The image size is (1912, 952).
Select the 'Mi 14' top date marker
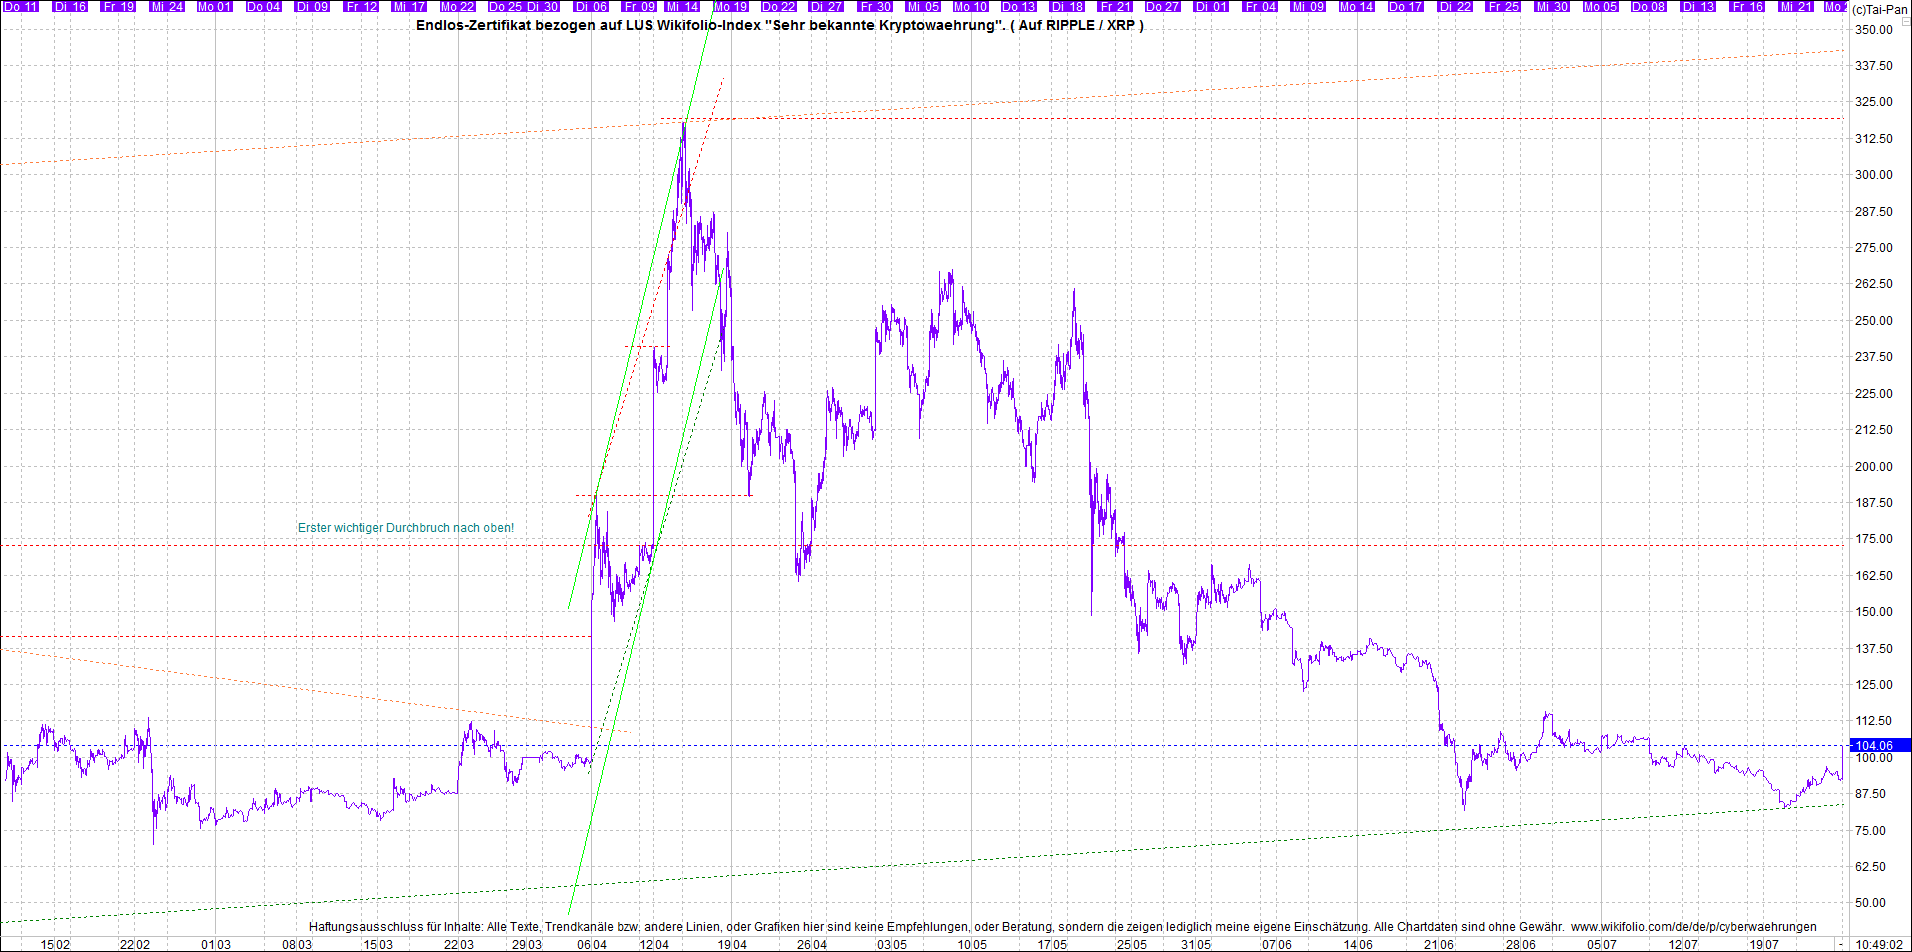pos(682,6)
